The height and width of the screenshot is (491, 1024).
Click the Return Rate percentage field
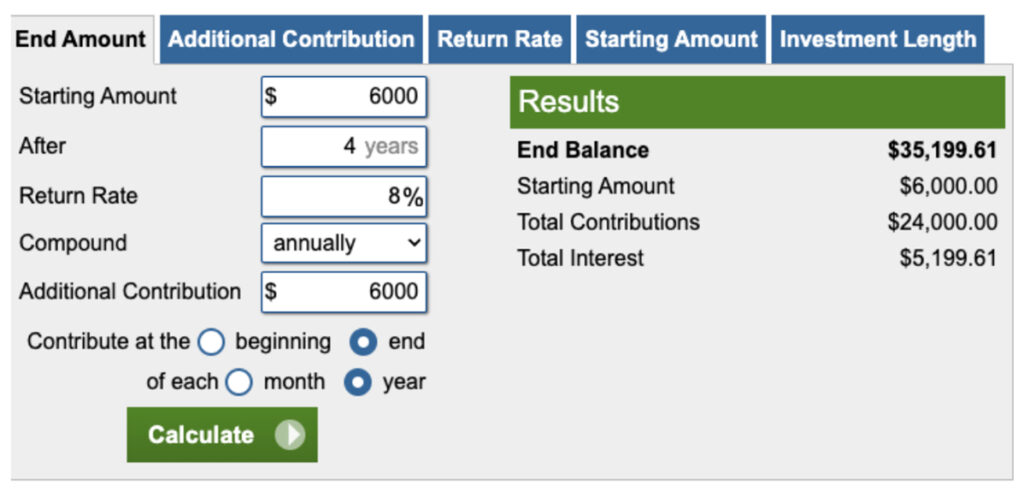[x=344, y=196]
